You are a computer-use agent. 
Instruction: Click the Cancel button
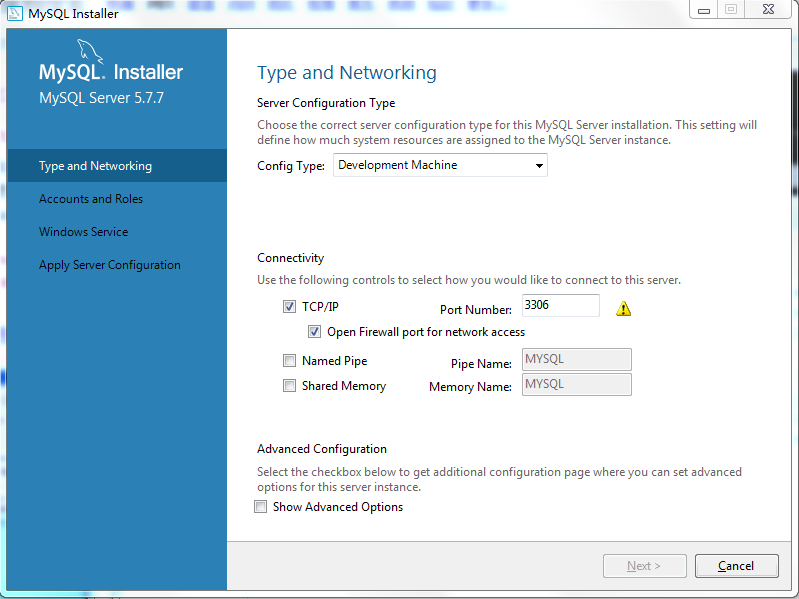(736, 566)
